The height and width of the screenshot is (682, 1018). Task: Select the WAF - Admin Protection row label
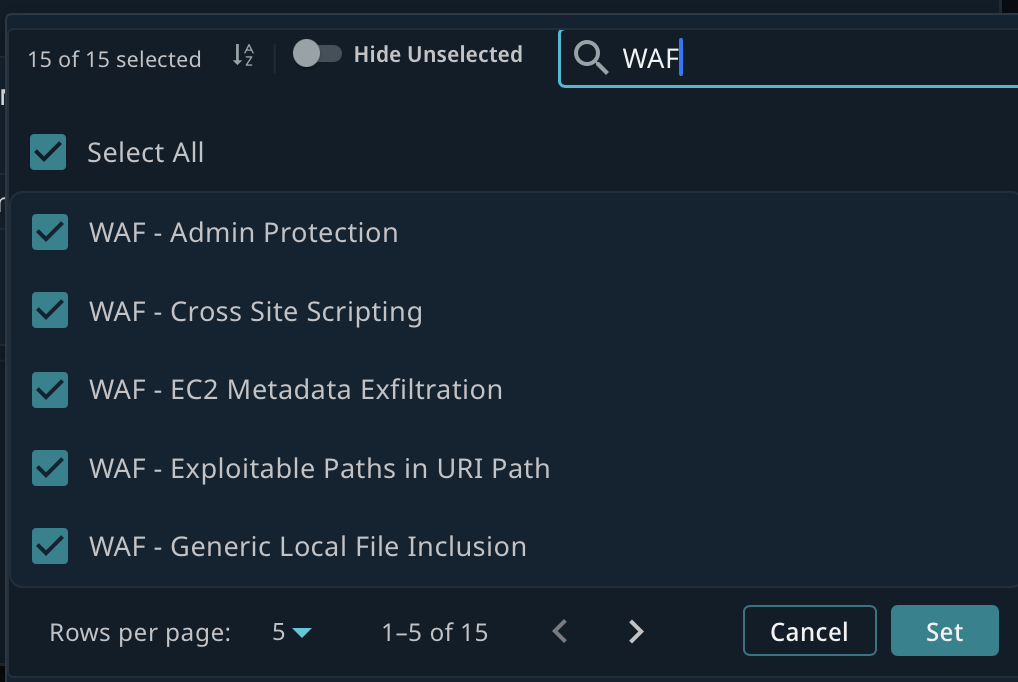(x=243, y=232)
